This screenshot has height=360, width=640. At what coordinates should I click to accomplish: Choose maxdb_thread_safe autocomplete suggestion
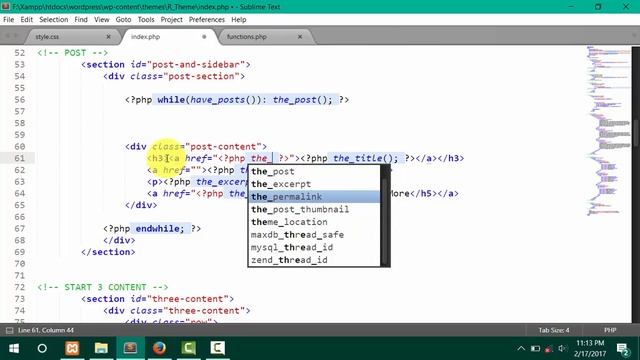(314, 235)
